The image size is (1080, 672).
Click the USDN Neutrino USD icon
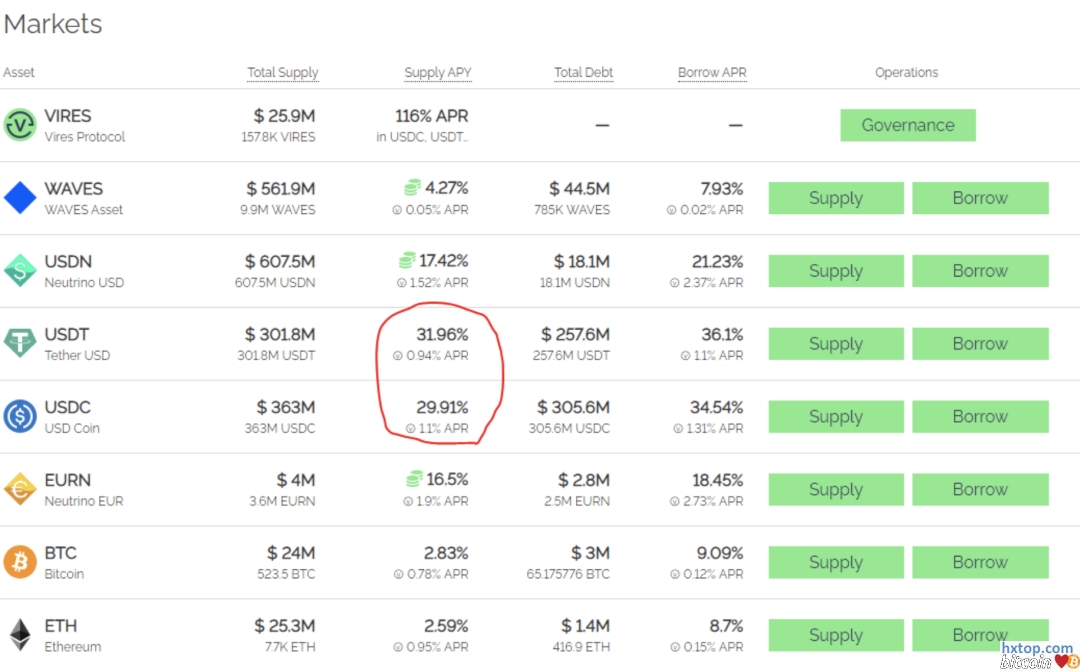click(20, 271)
